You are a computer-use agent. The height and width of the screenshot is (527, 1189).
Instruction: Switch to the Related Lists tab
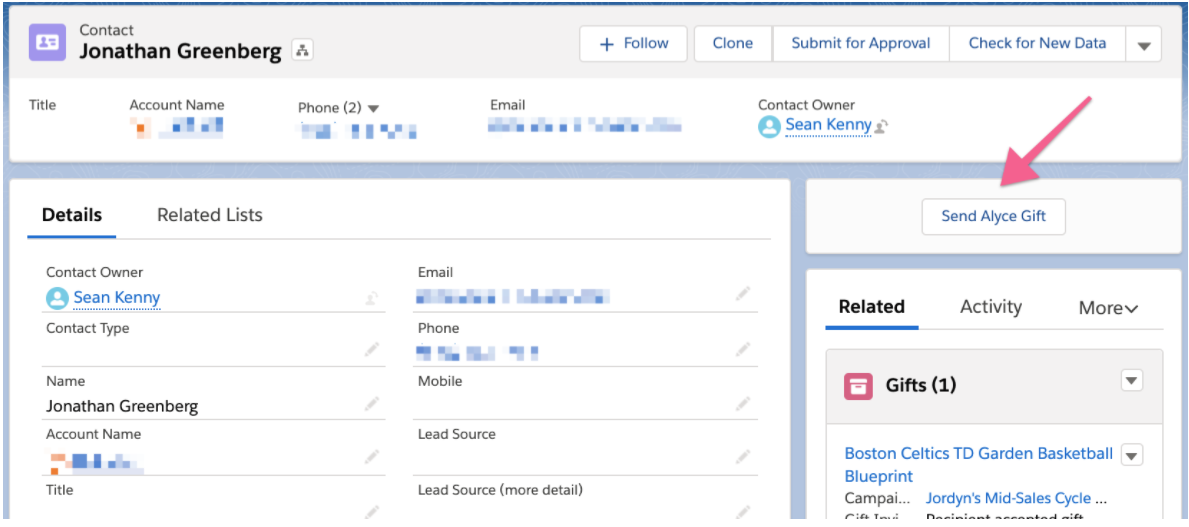tap(209, 215)
